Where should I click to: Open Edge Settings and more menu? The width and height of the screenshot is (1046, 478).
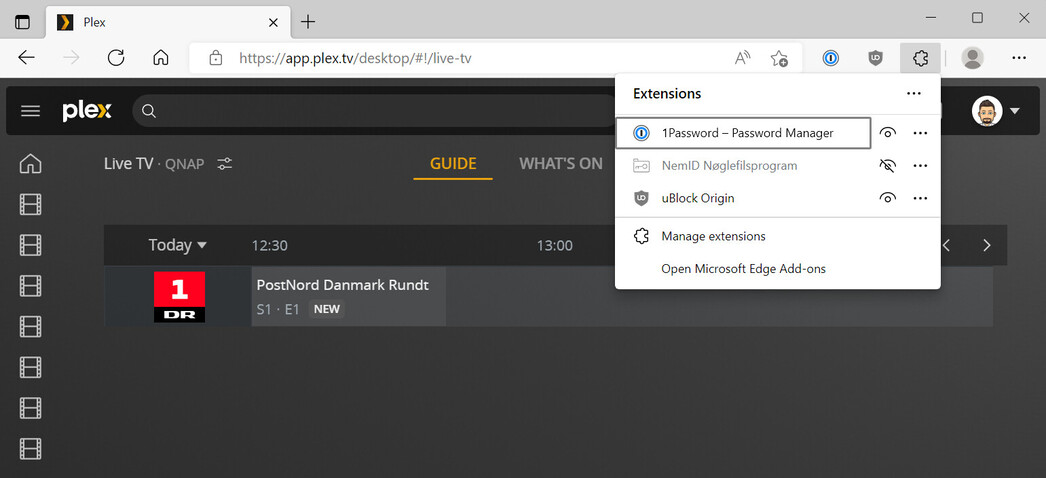click(x=1019, y=58)
